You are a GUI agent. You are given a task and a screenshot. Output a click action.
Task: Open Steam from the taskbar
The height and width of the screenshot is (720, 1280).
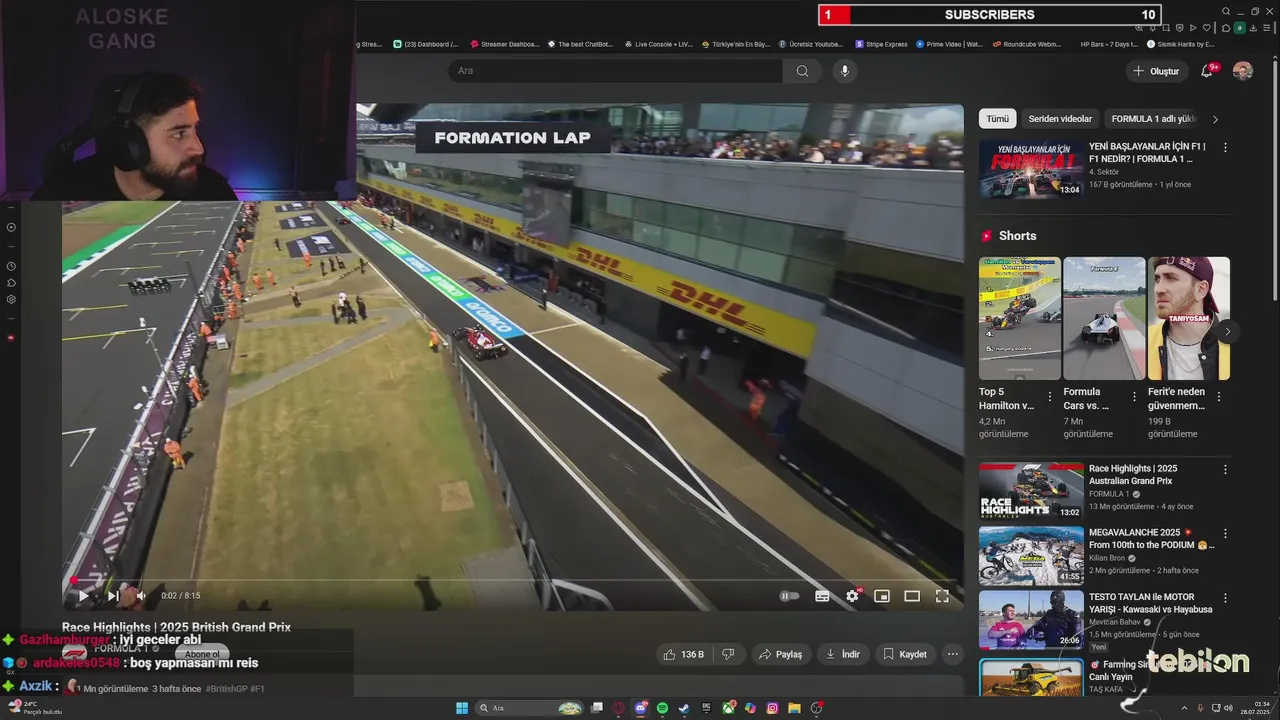click(684, 708)
